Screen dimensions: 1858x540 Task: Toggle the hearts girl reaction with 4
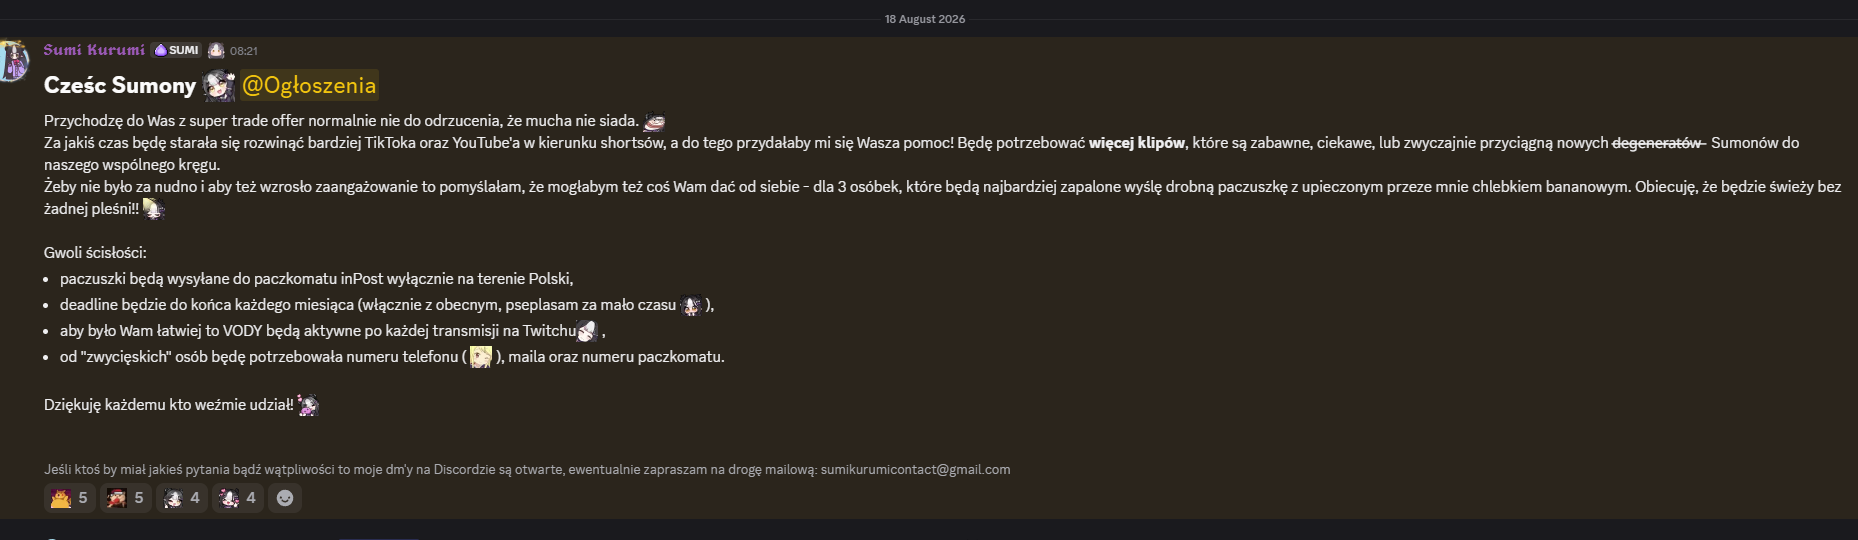click(x=238, y=498)
